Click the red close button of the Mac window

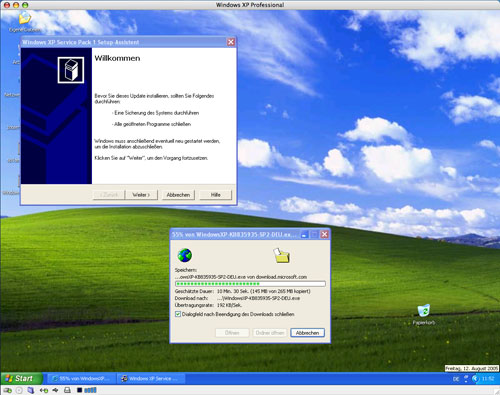click(7, 5)
